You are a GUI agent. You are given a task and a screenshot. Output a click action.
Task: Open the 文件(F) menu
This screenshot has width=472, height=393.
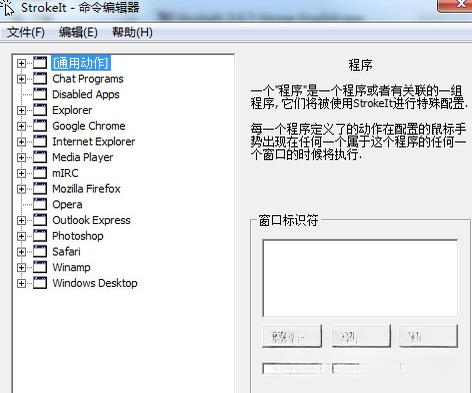[26, 32]
